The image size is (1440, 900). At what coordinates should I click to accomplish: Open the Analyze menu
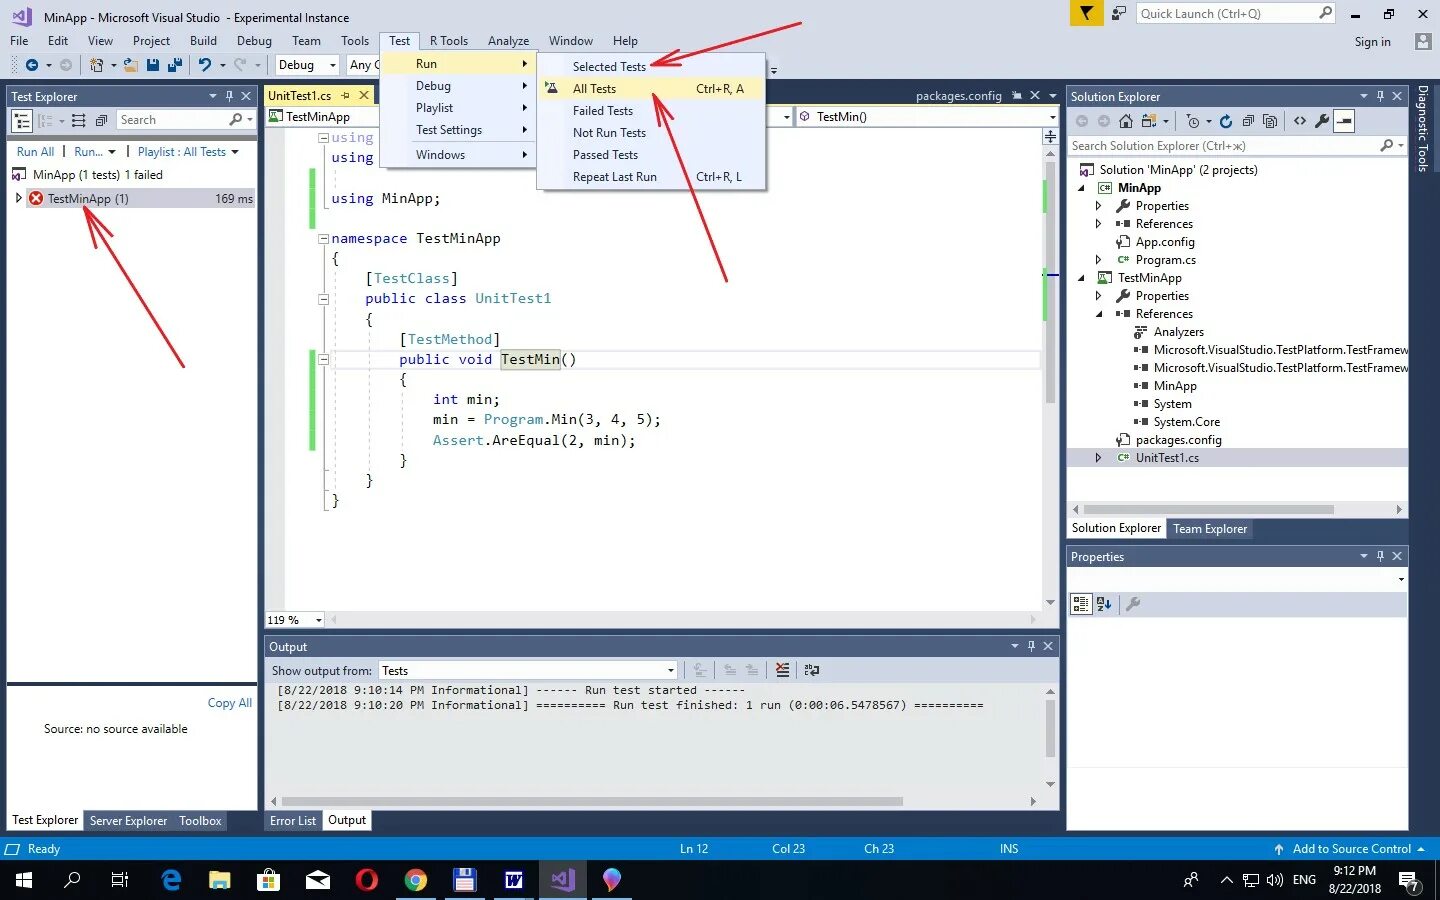508,41
